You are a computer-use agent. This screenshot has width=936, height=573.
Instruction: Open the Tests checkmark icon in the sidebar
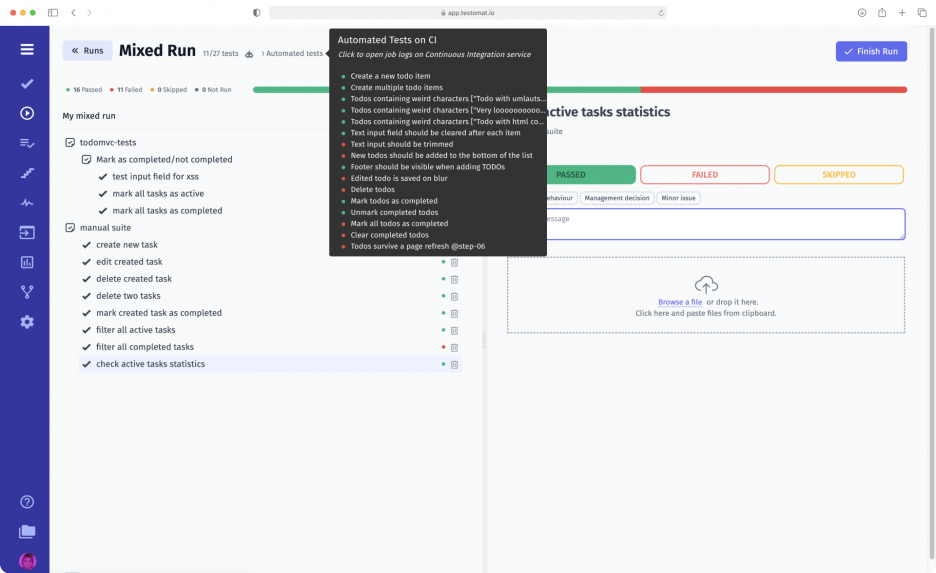[x=27, y=83]
